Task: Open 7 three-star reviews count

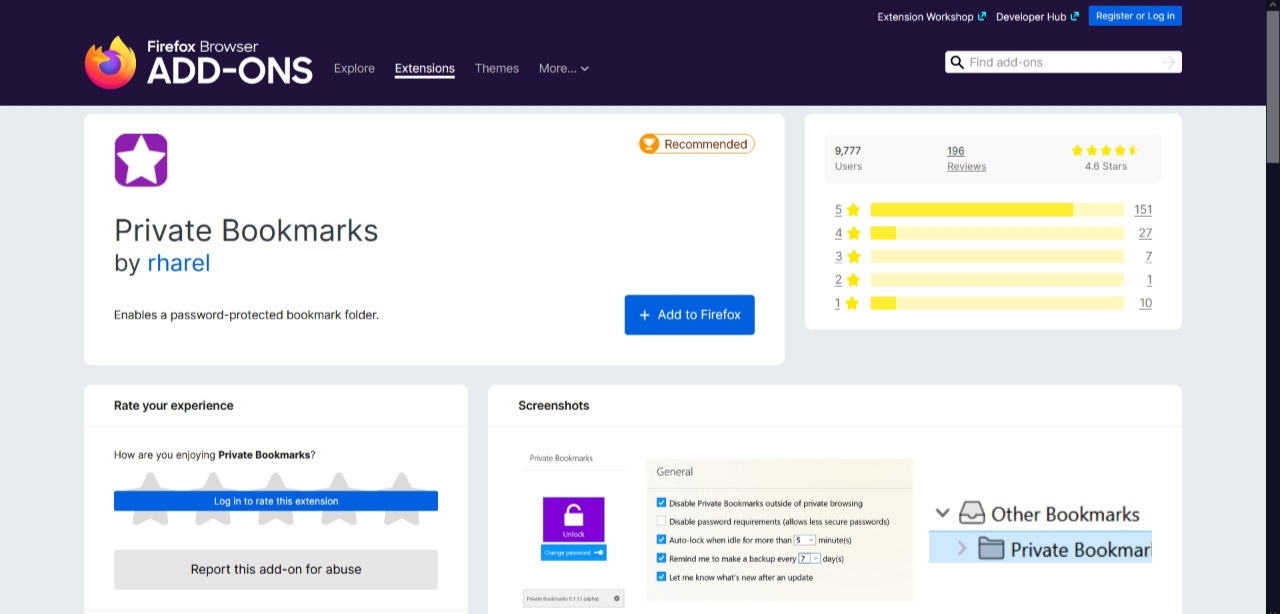Action: pyautogui.click(x=1148, y=257)
